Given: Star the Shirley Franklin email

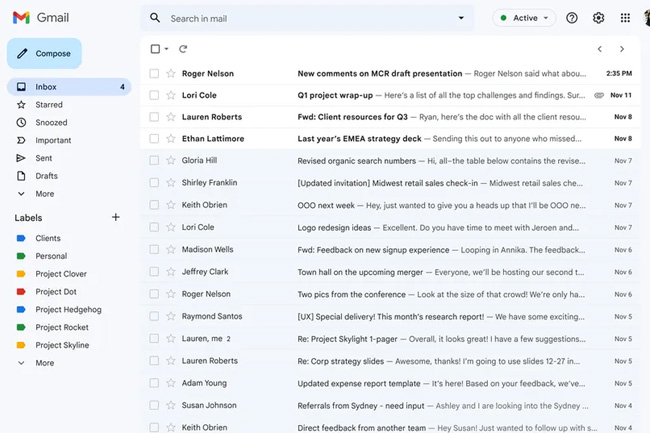Looking at the screenshot, I should (171, 182).
